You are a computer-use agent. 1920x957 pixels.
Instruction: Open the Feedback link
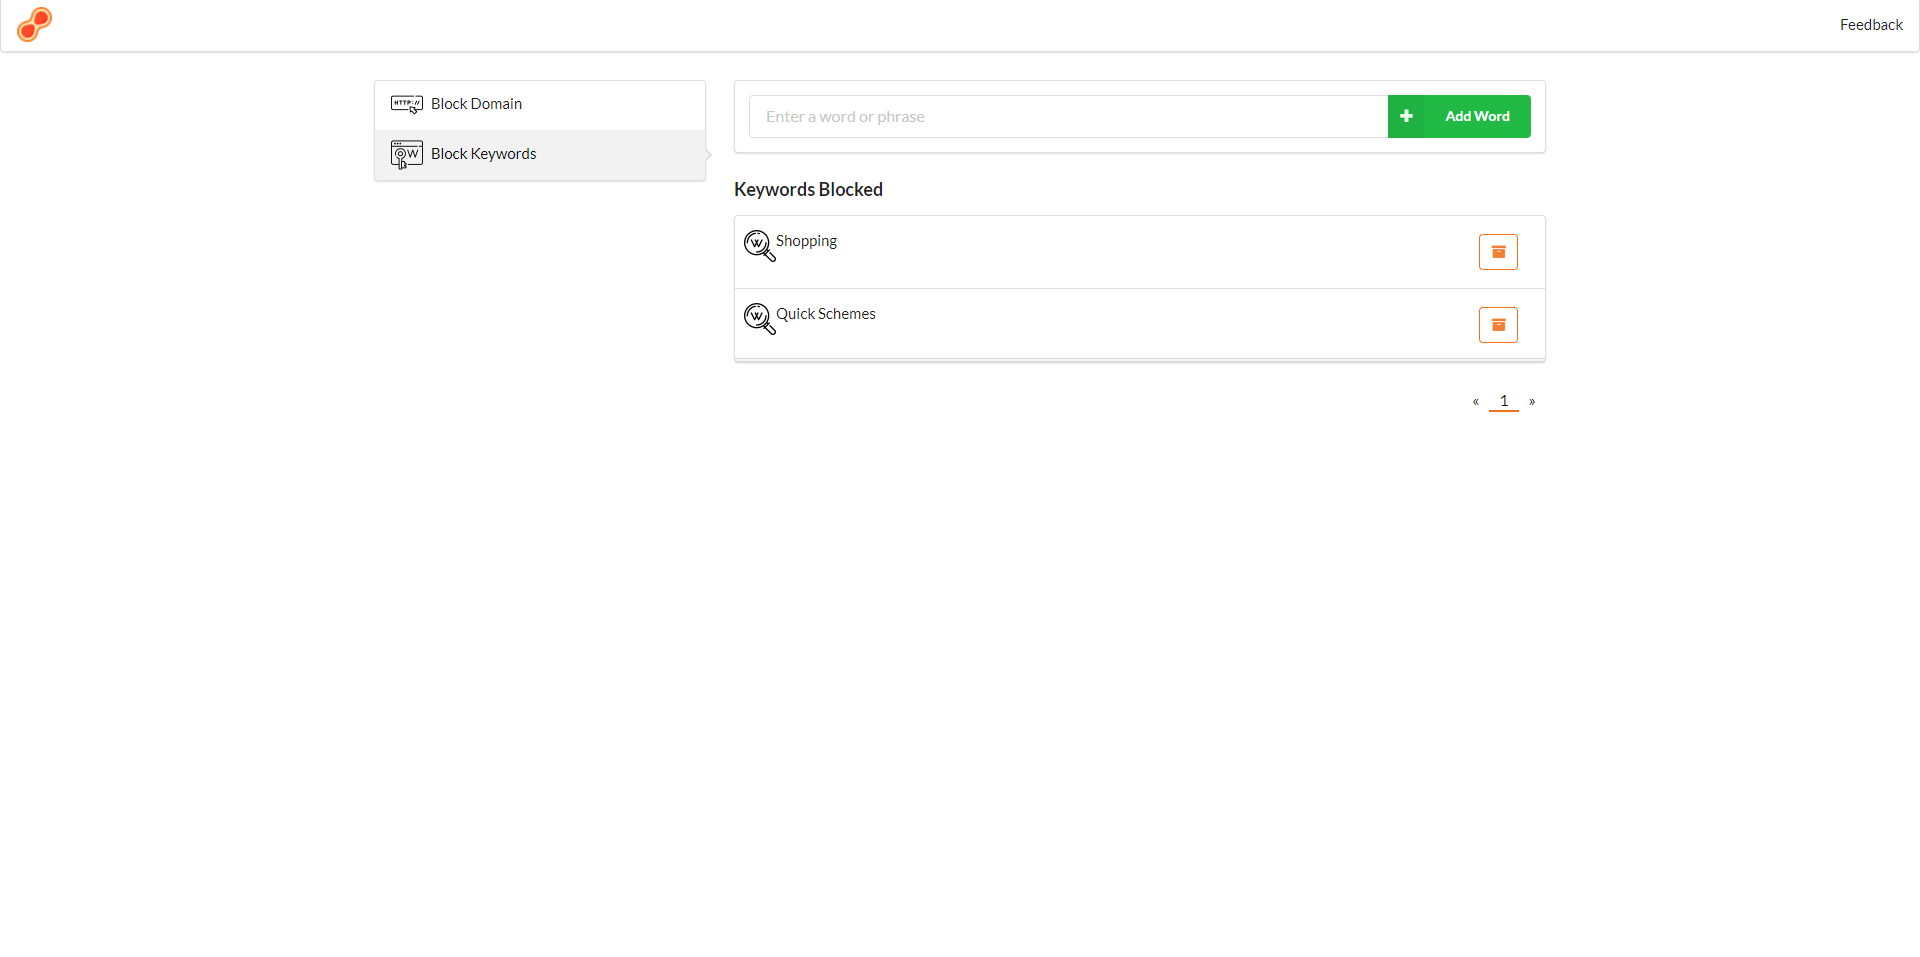pos(1871,25)
